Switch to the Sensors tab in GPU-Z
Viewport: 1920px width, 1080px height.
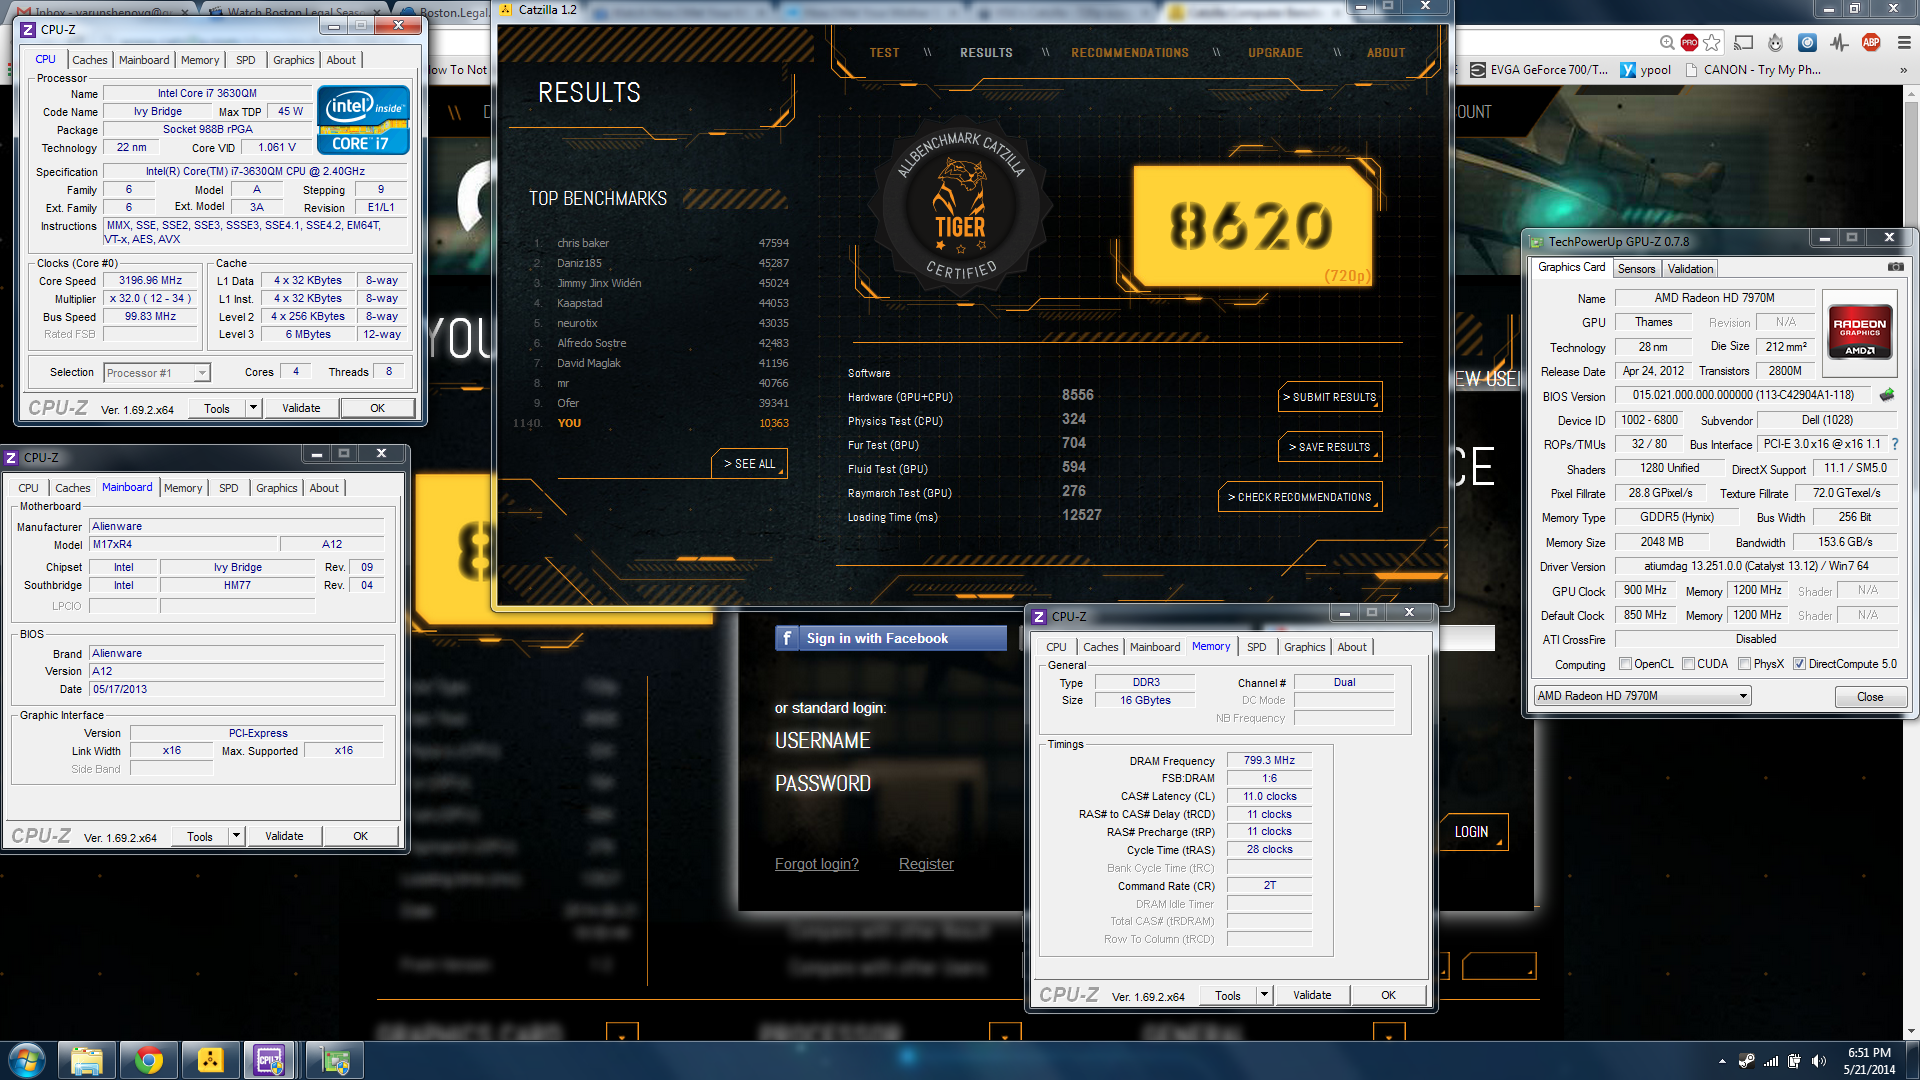(x=1636, y=268)
